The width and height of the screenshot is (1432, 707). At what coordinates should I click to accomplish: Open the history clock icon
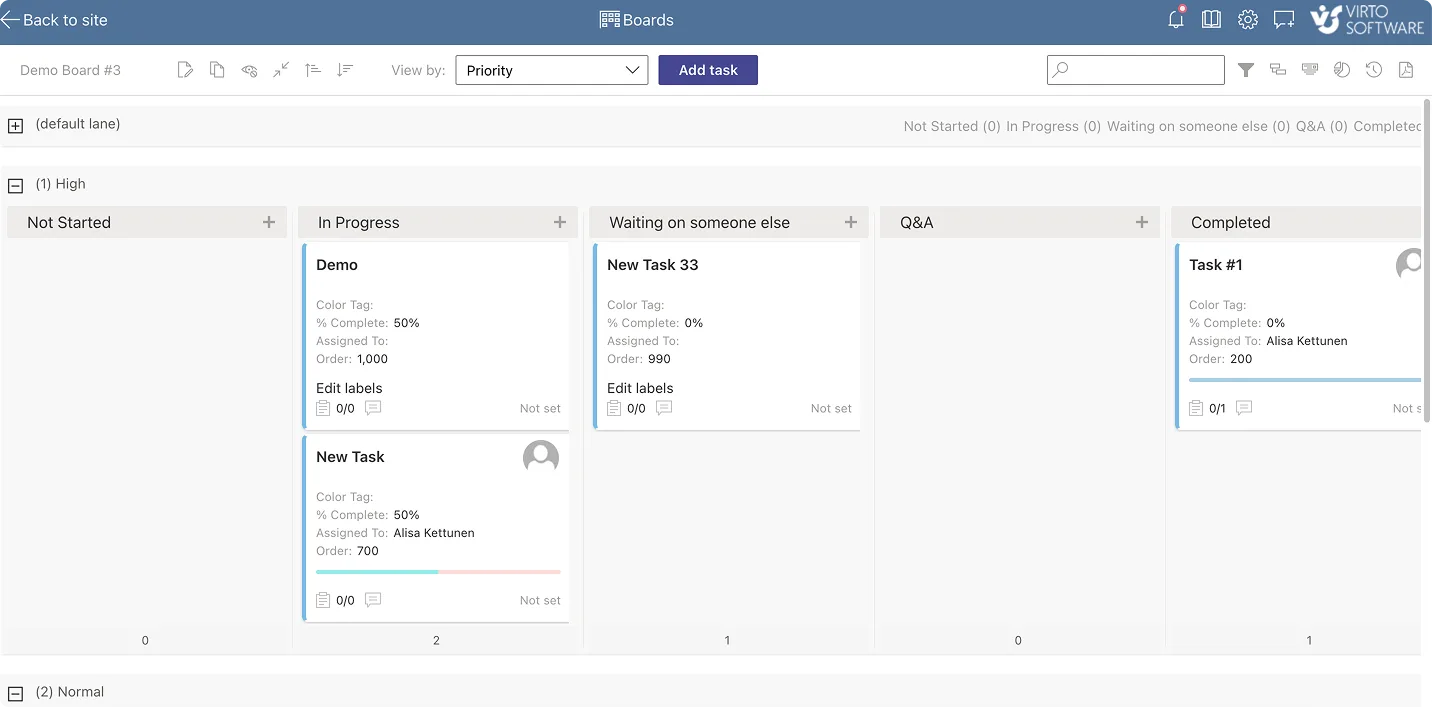[1374, 70]
